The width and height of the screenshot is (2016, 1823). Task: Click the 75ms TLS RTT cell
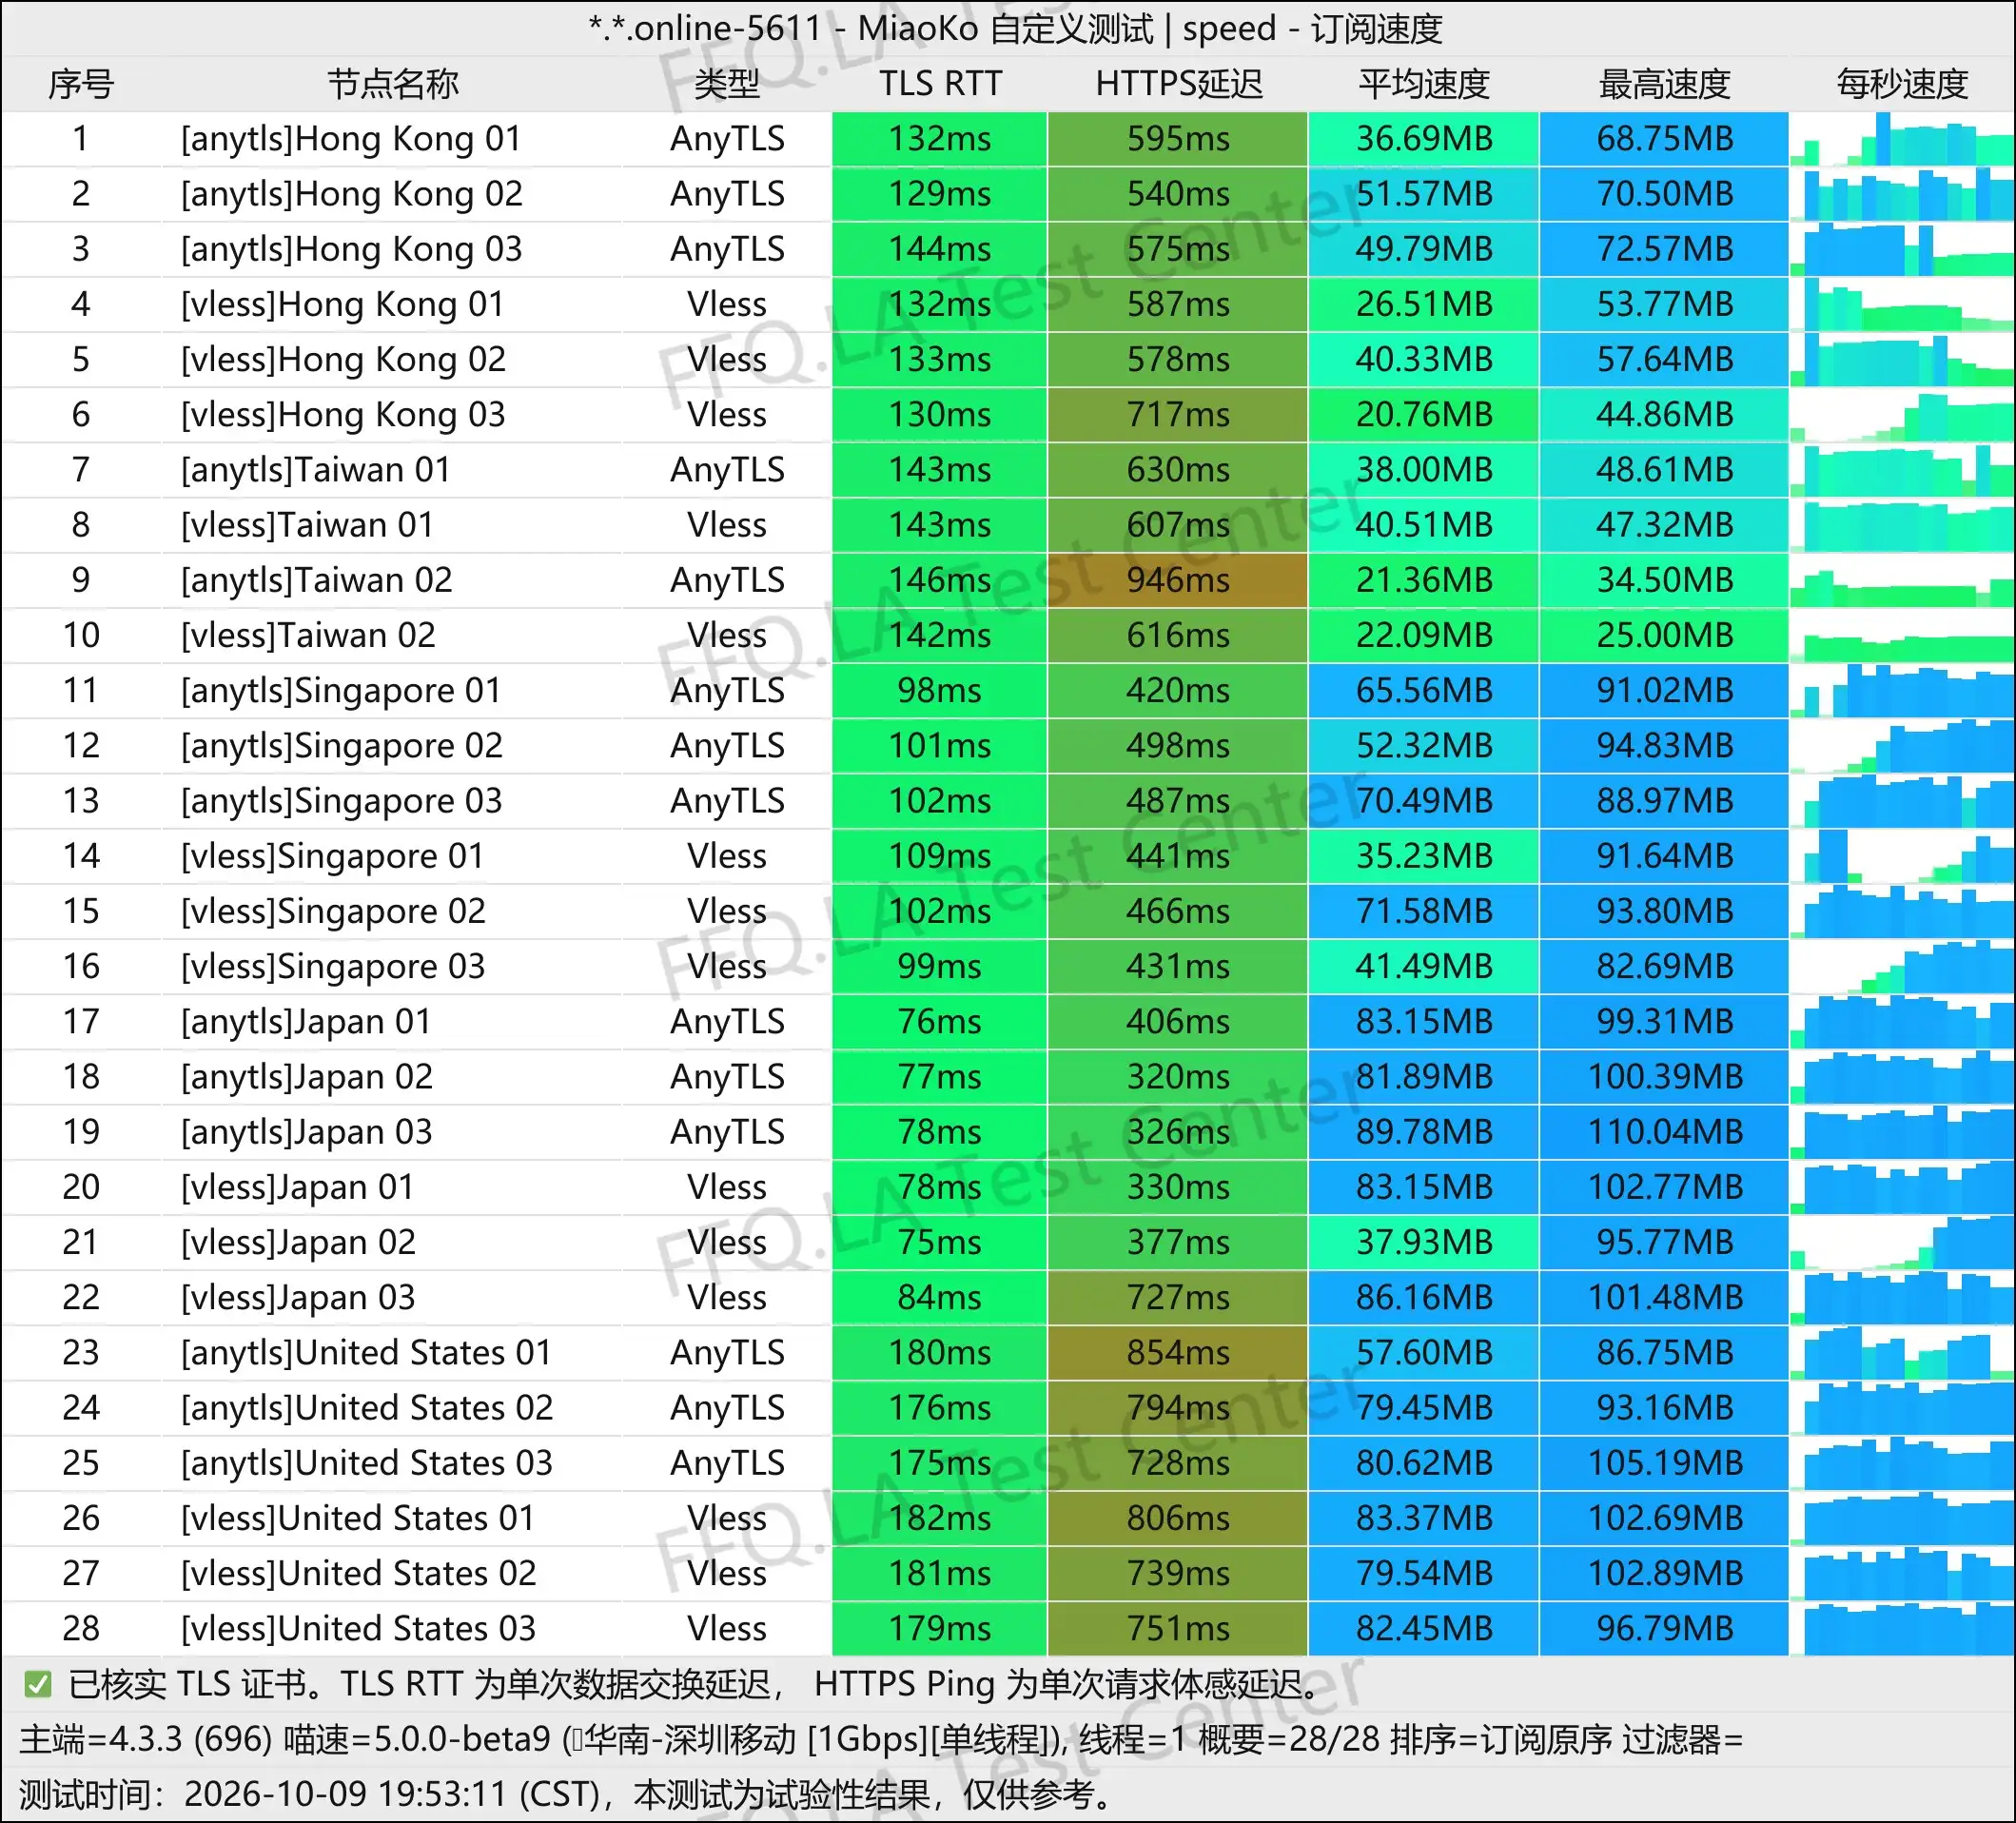coord(939,1242)
